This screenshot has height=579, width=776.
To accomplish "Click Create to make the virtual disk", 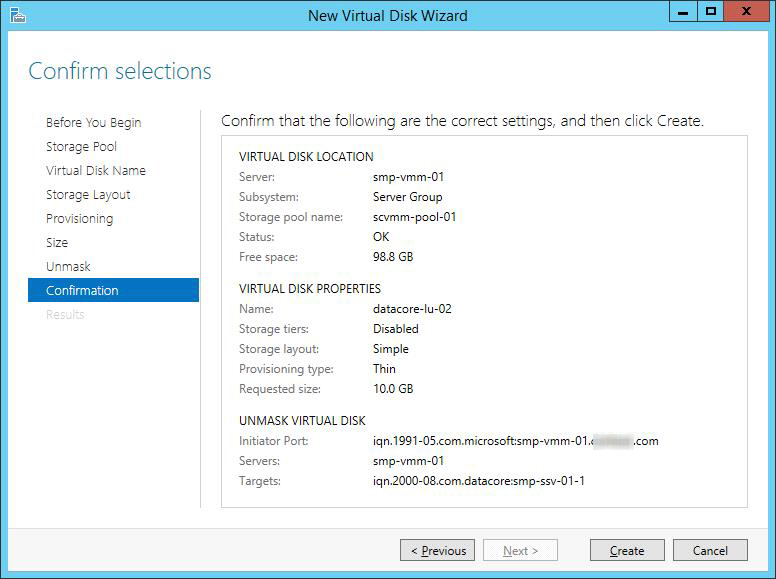I will coord(627,550).
